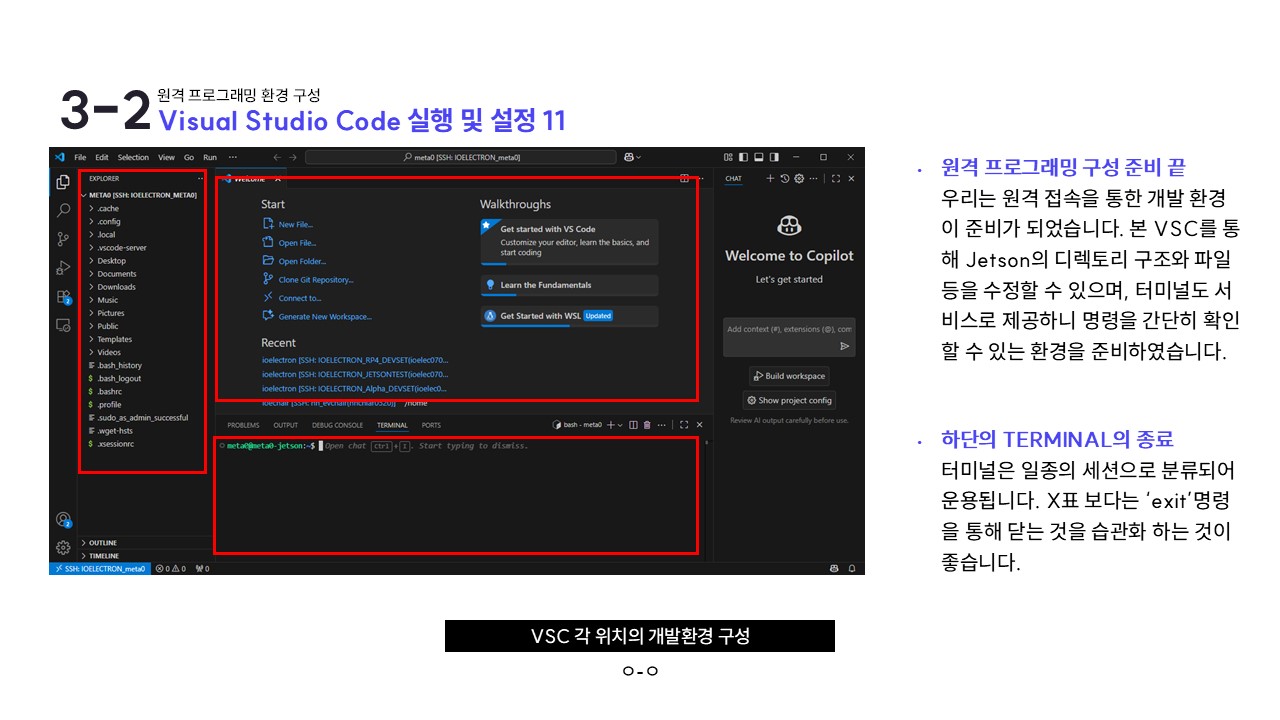Image resolution: width=1280 pixels, height=720 pixels.
Task: Maximize the Chat panel
Action: 836,178
